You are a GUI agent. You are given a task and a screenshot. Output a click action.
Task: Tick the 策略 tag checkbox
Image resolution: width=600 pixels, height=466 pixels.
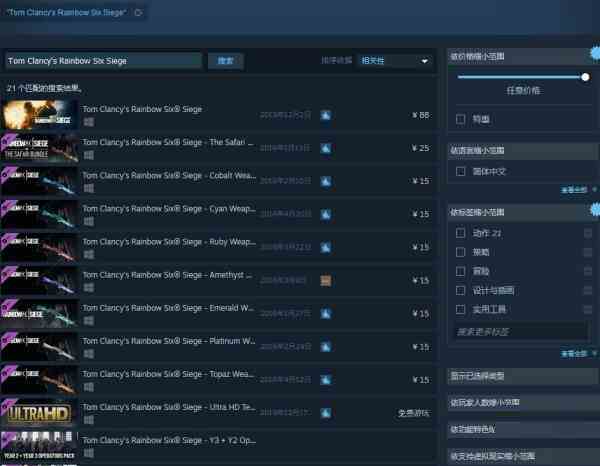pyautogui.click(x=461, y=252)
